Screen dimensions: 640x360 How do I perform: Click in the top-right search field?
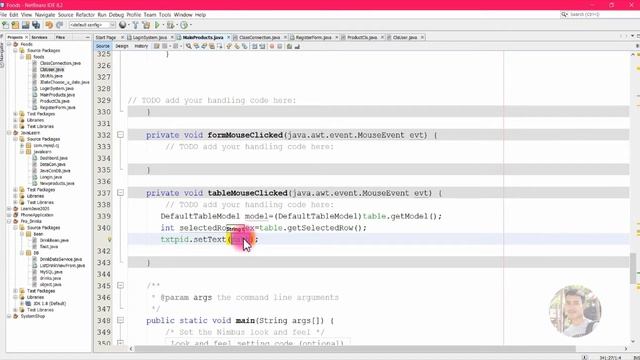point(600,14)
